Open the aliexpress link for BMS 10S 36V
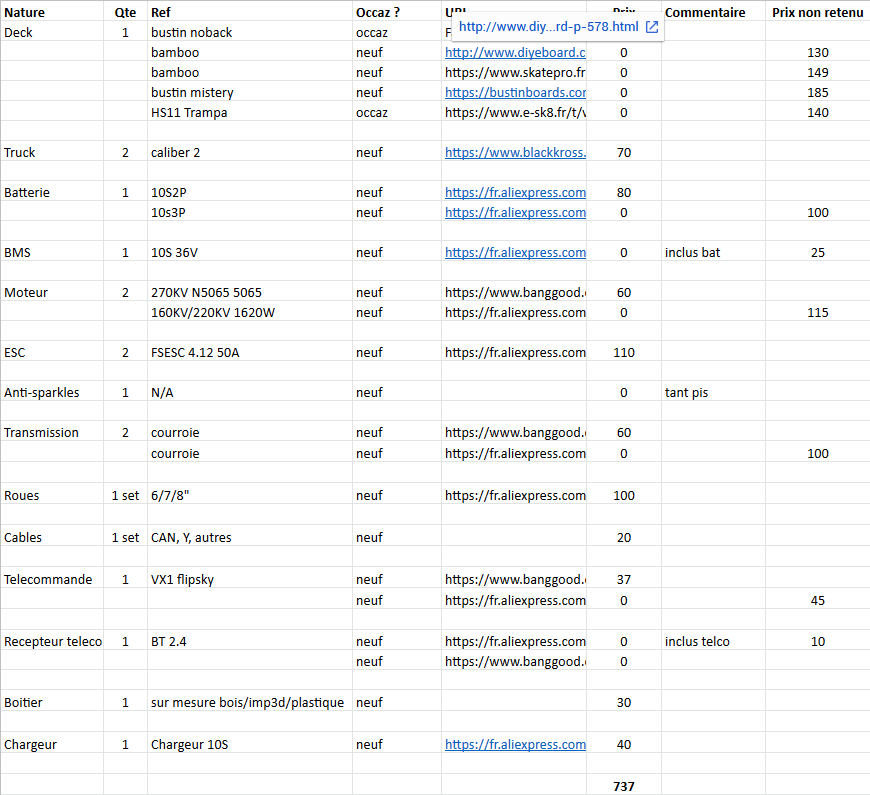The width and height of the screenshot is (870, 795). click(x=515, y=252)
